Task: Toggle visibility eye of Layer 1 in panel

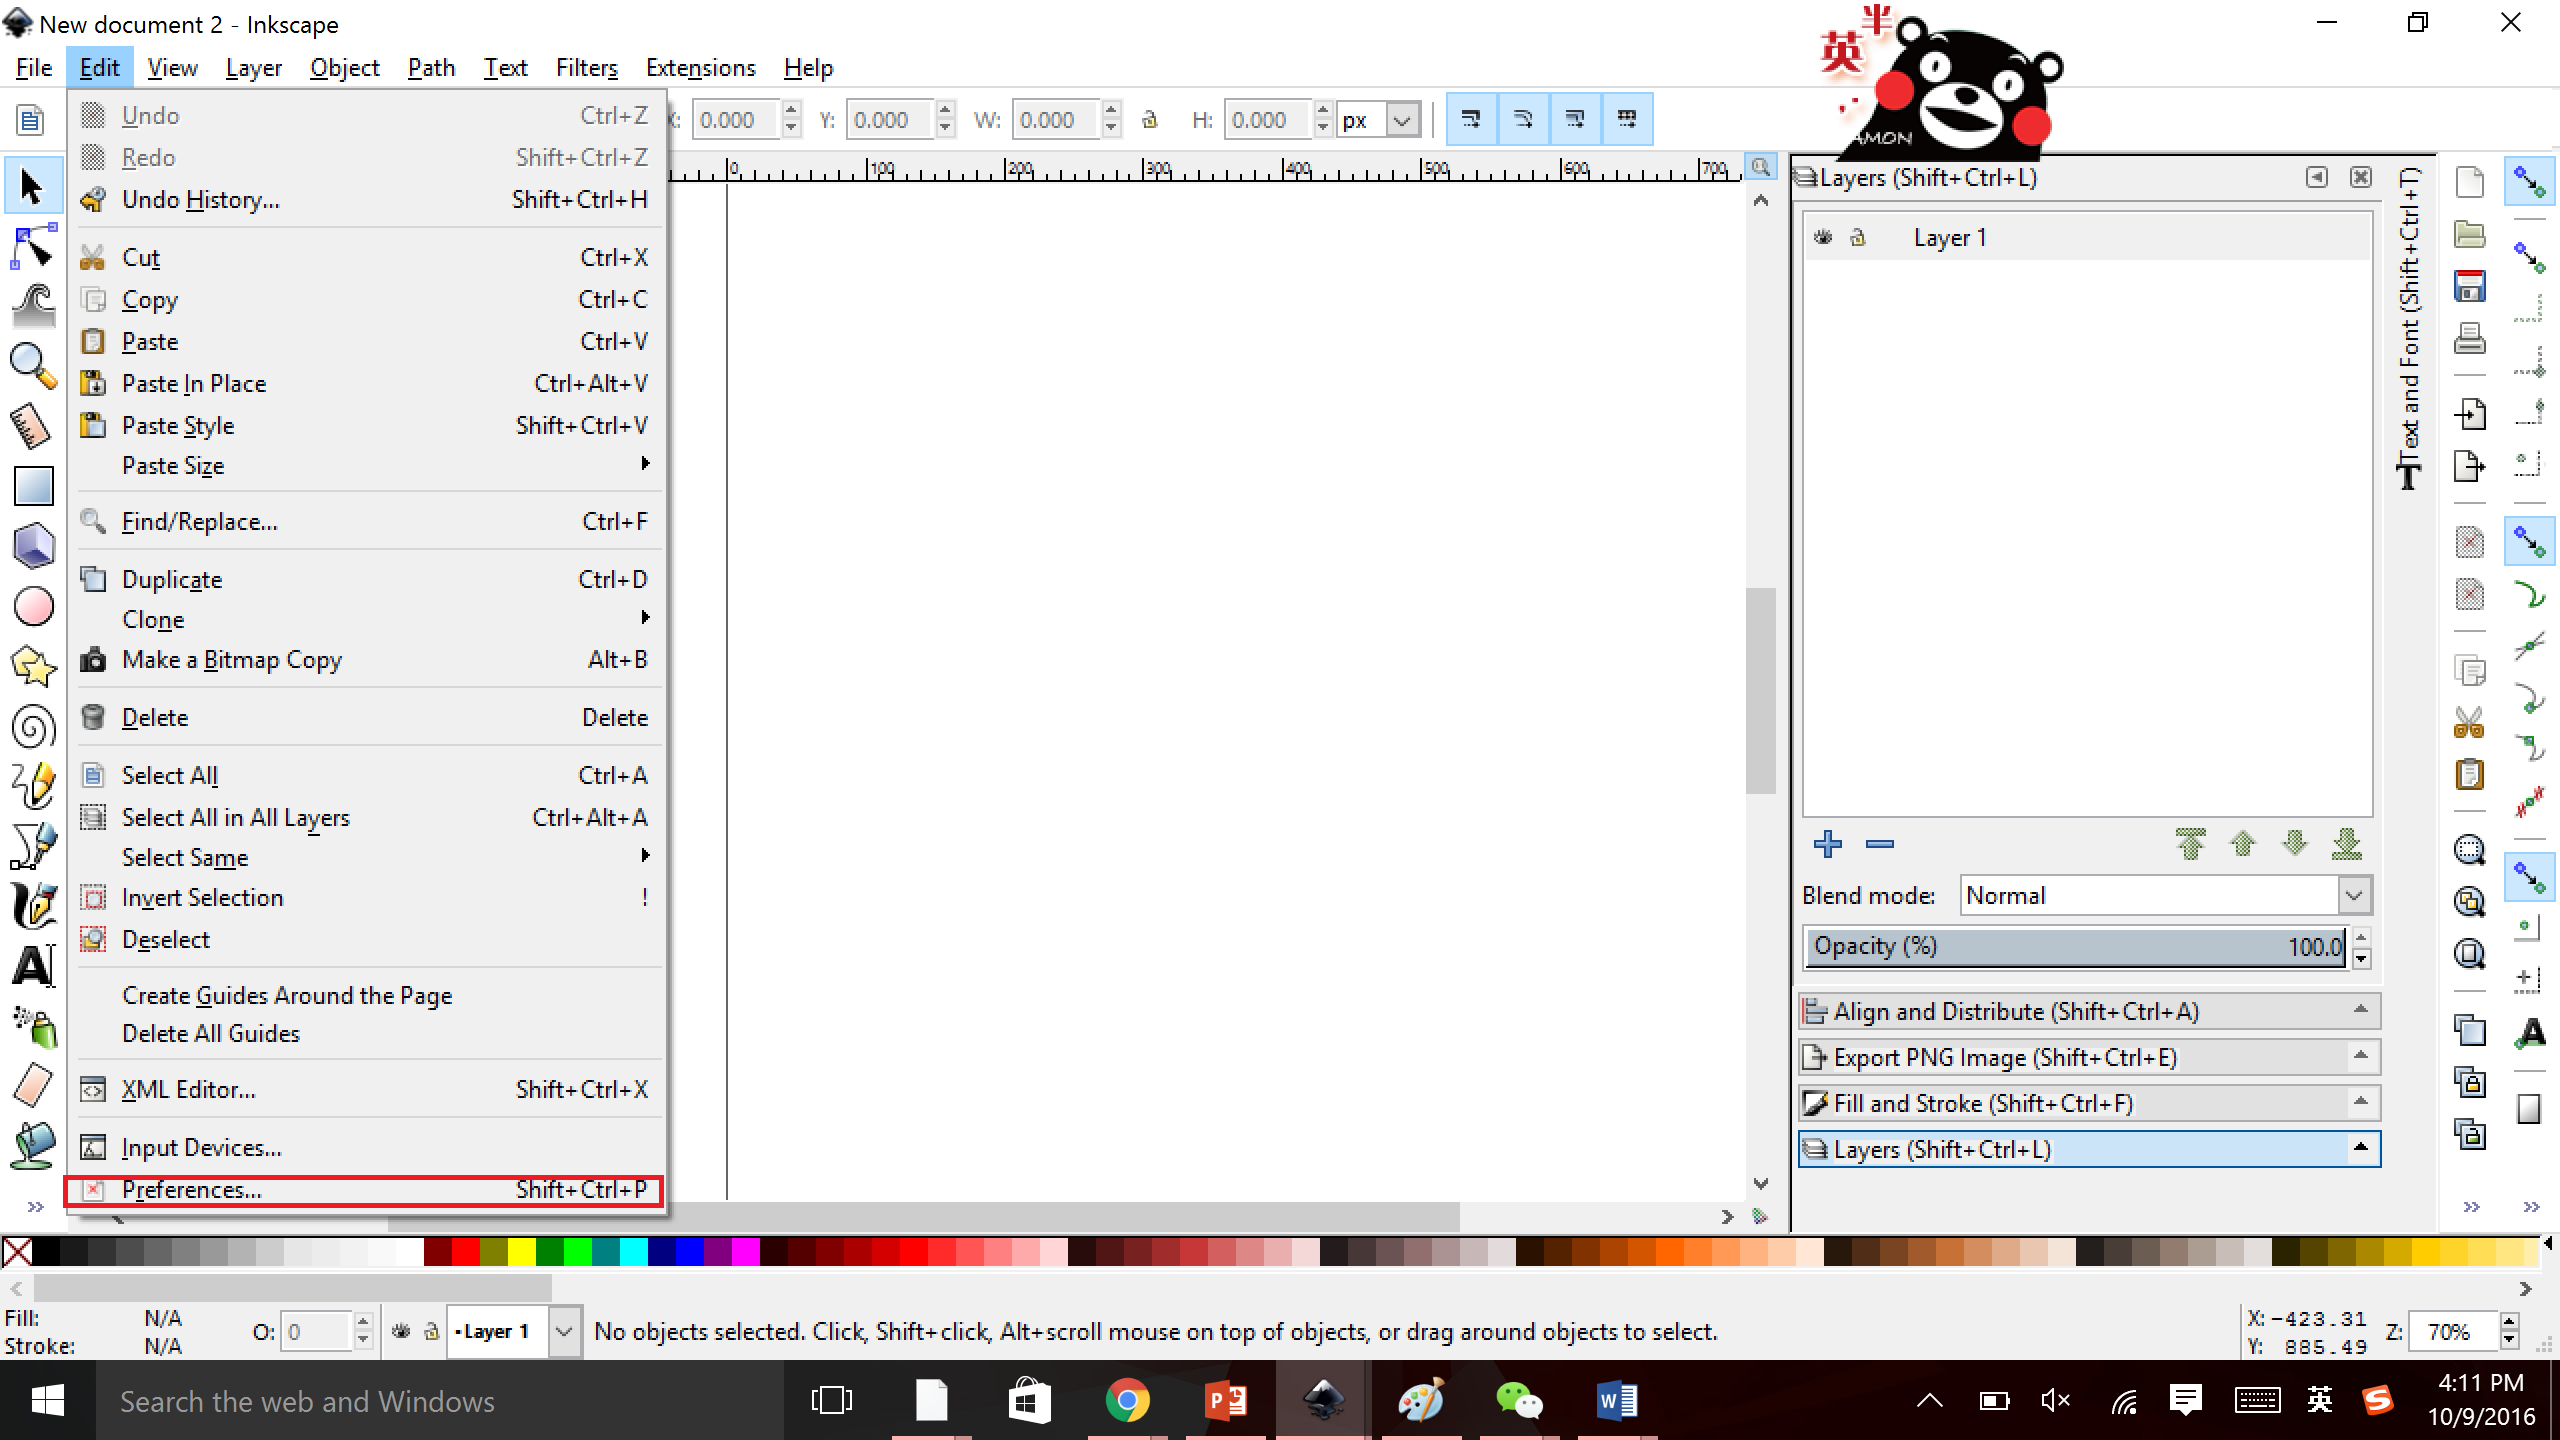Action: 1823,238
